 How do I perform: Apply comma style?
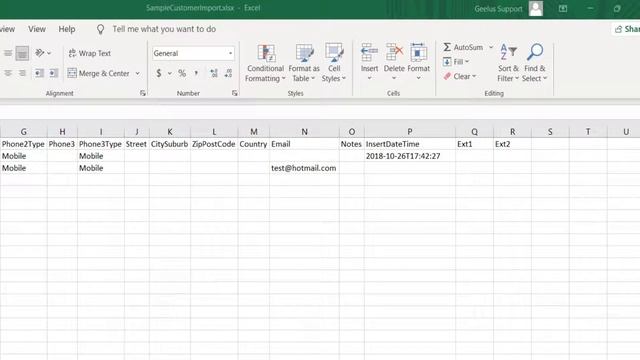(196, 73)
